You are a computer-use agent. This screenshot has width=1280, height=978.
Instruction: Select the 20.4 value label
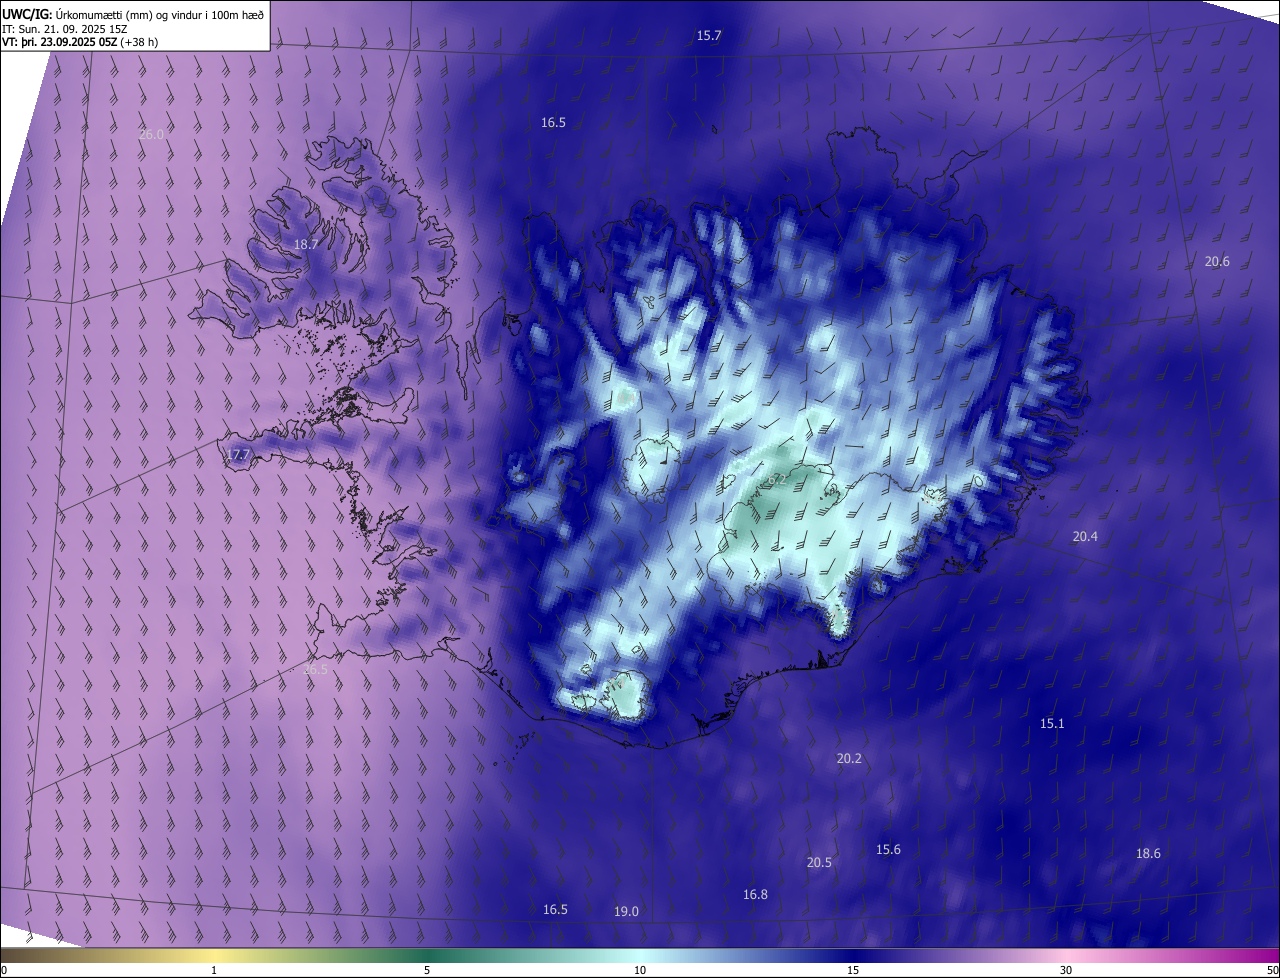point(1085,536)
